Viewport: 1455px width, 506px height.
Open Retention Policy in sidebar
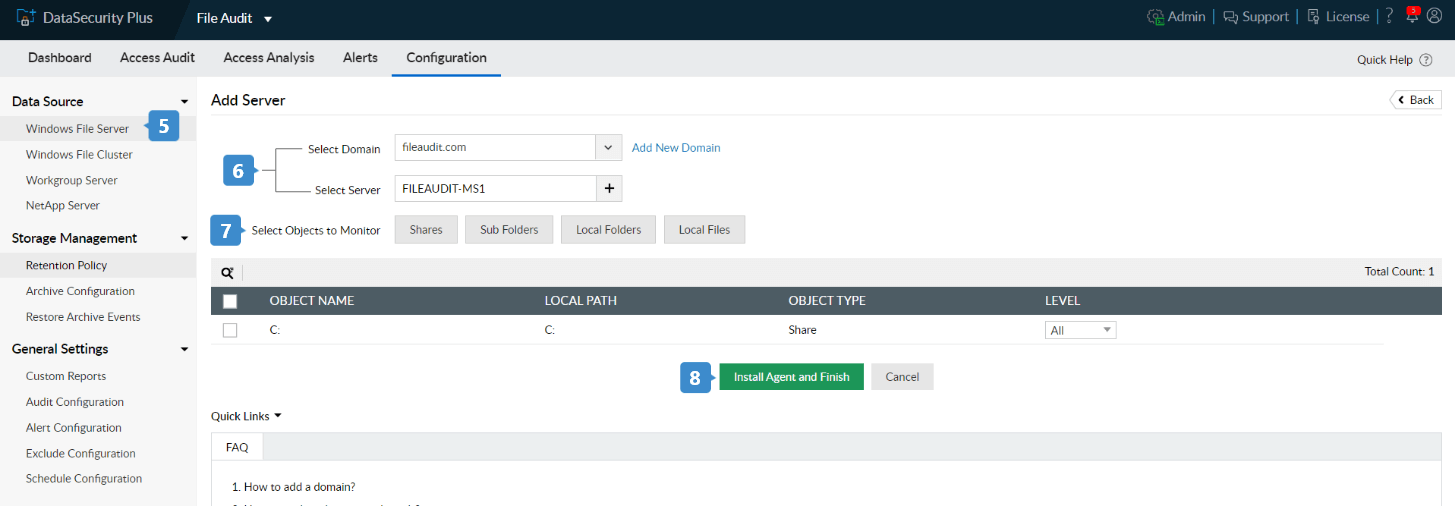point(66,266)
